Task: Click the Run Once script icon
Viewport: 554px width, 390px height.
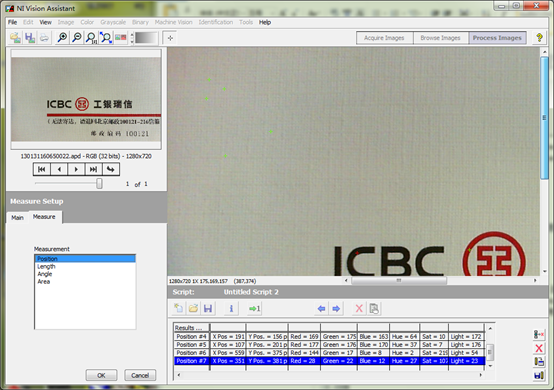Action: click(254, 308)
